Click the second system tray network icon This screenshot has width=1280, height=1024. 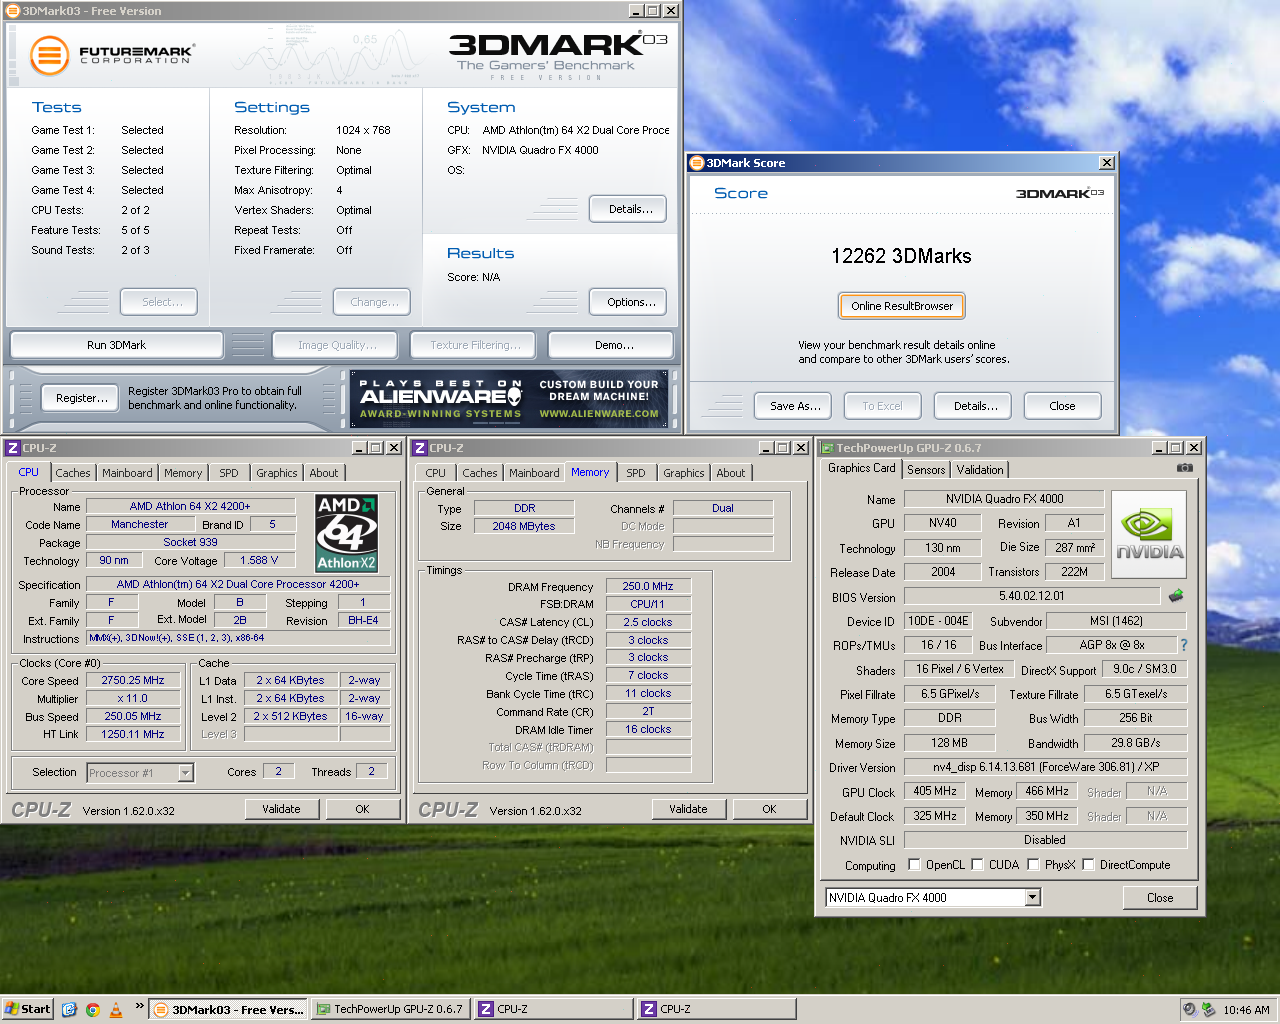1208,1009
